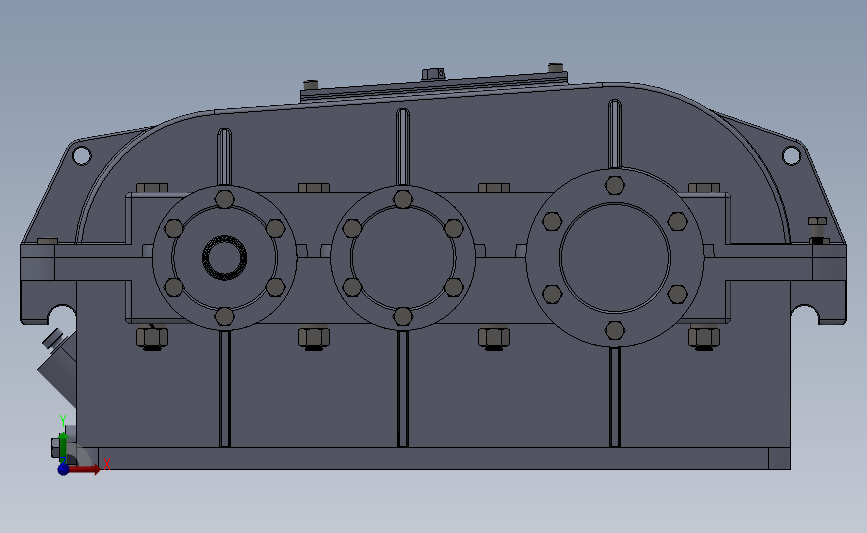
Task: Select the inspection cover plate on top
Action: (x=435, y=88)
